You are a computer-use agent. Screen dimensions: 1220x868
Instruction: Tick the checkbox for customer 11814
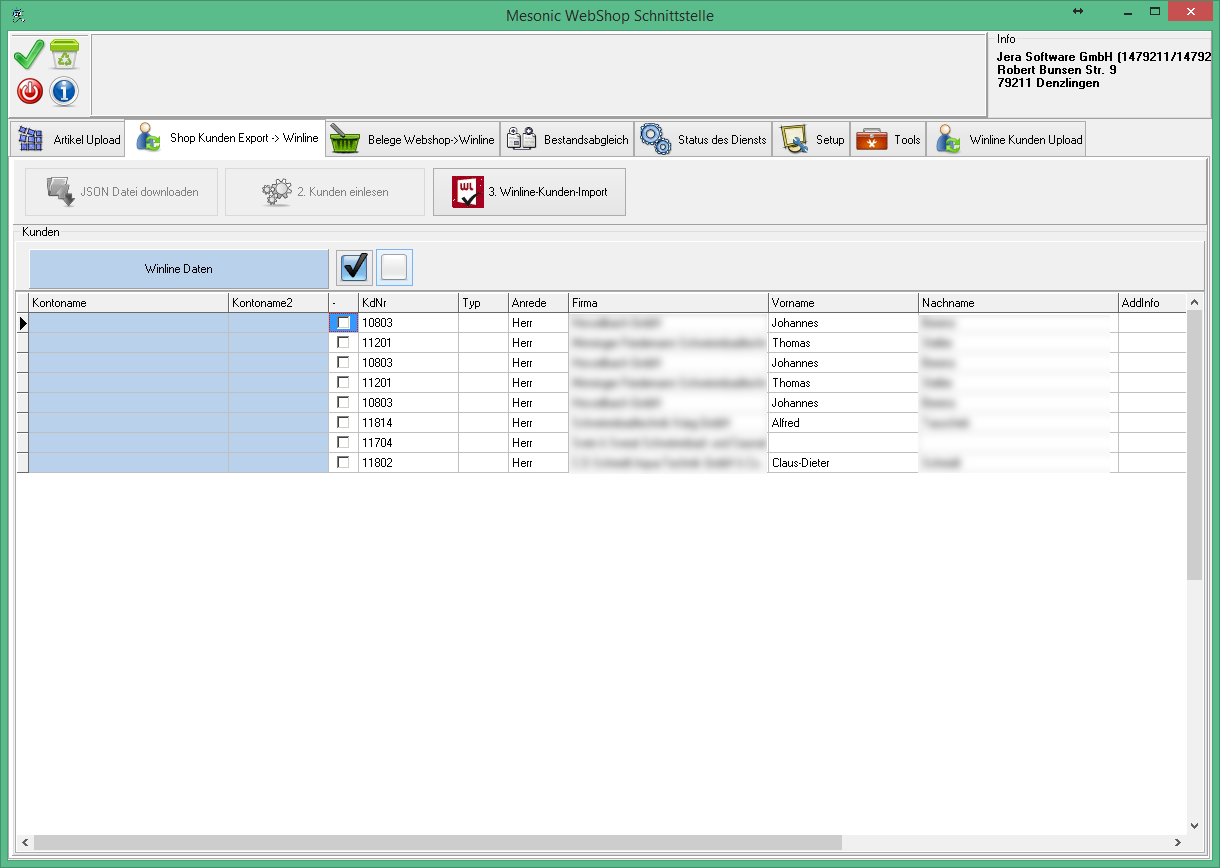[344, 423]
